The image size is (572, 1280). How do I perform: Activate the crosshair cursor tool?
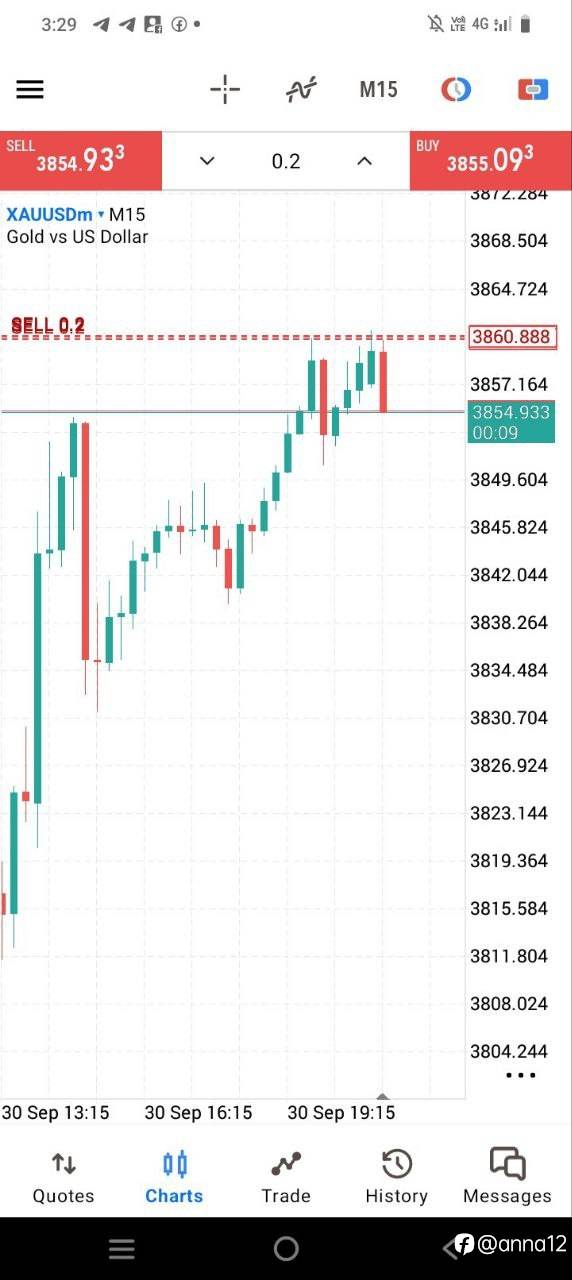pos(225,89)
